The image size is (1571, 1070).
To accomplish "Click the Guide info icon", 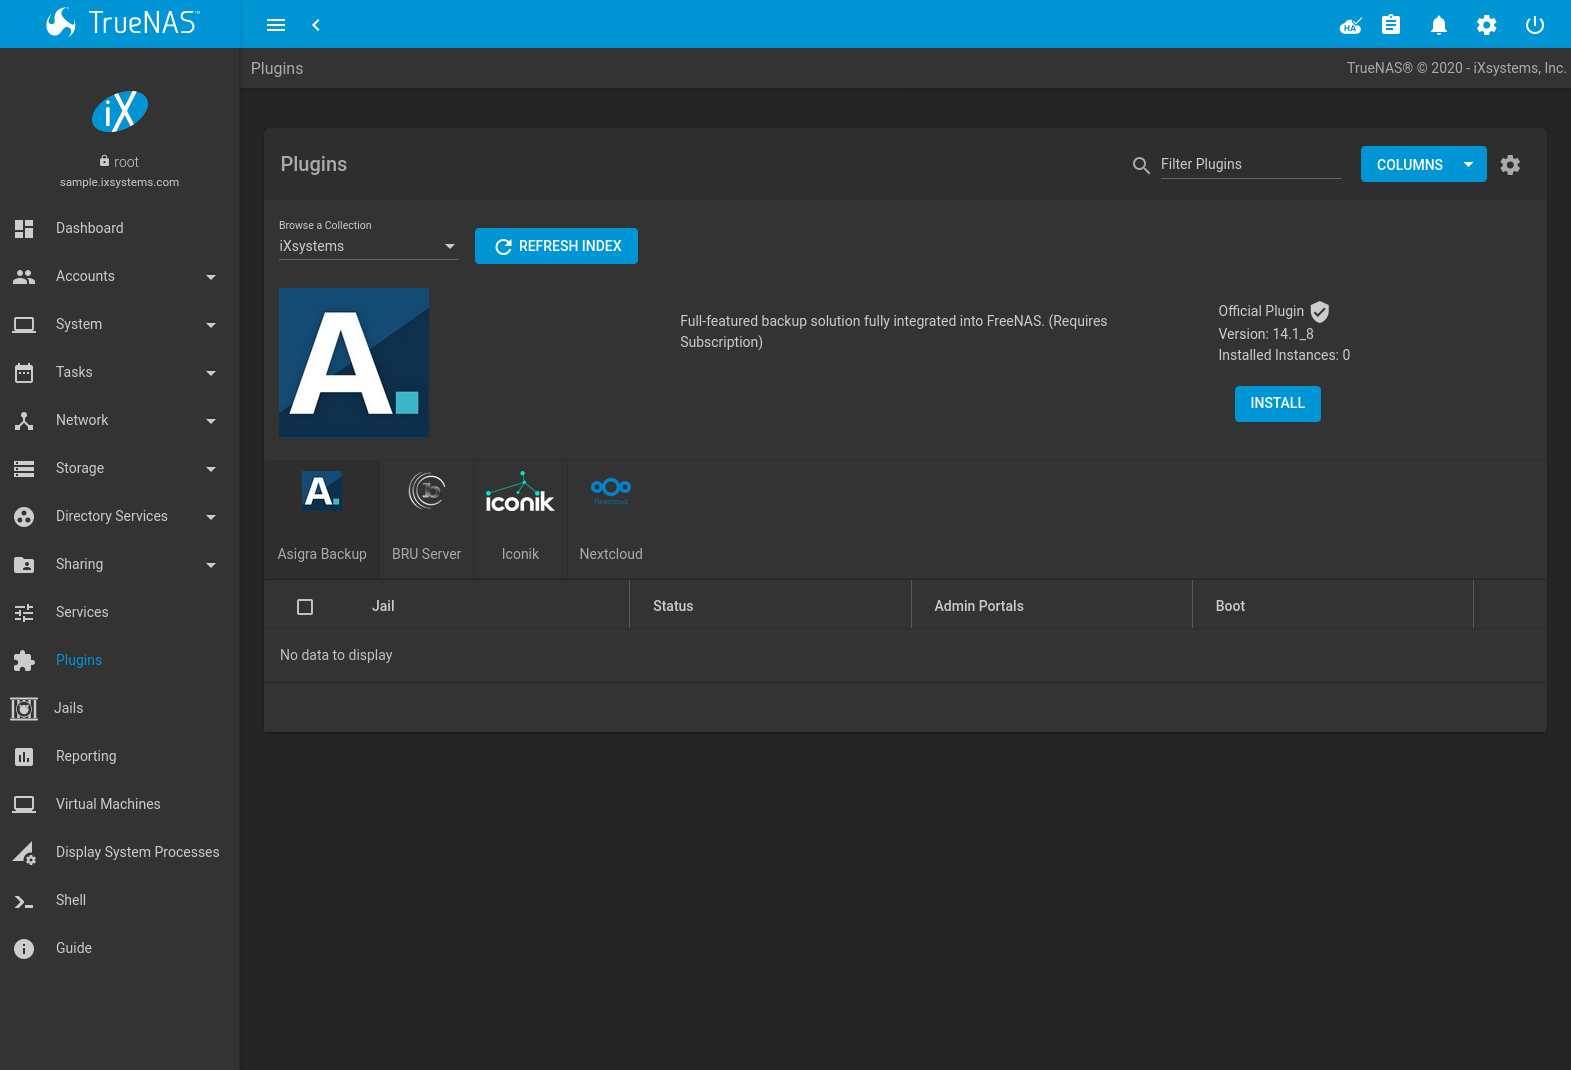I will tap(24, 948).
